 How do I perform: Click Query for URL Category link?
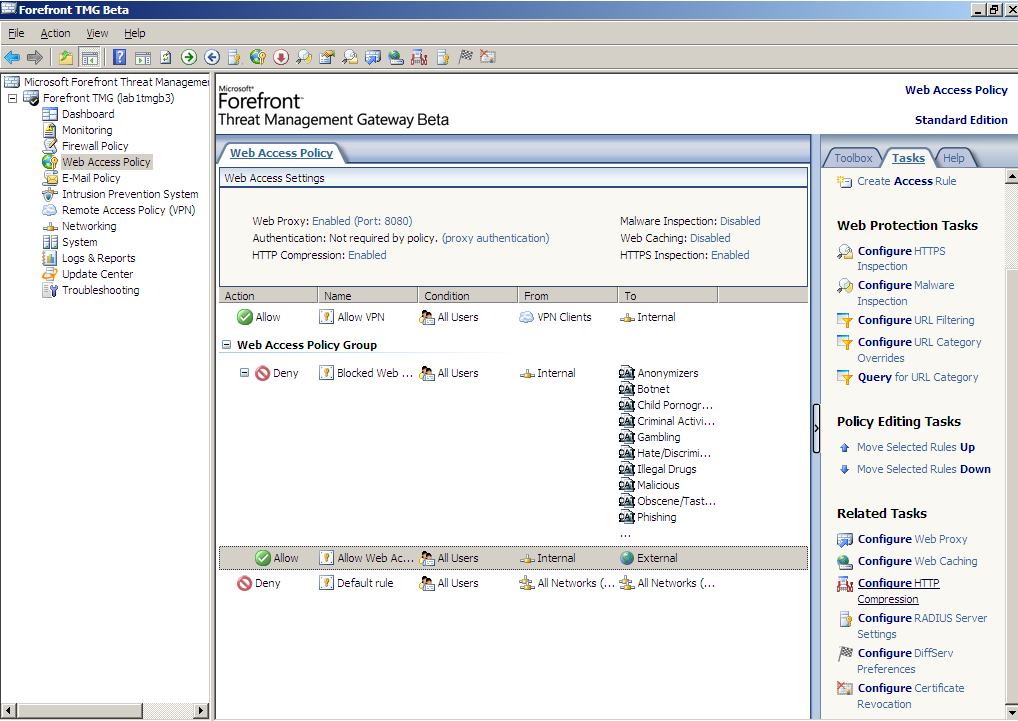(917, 377)
